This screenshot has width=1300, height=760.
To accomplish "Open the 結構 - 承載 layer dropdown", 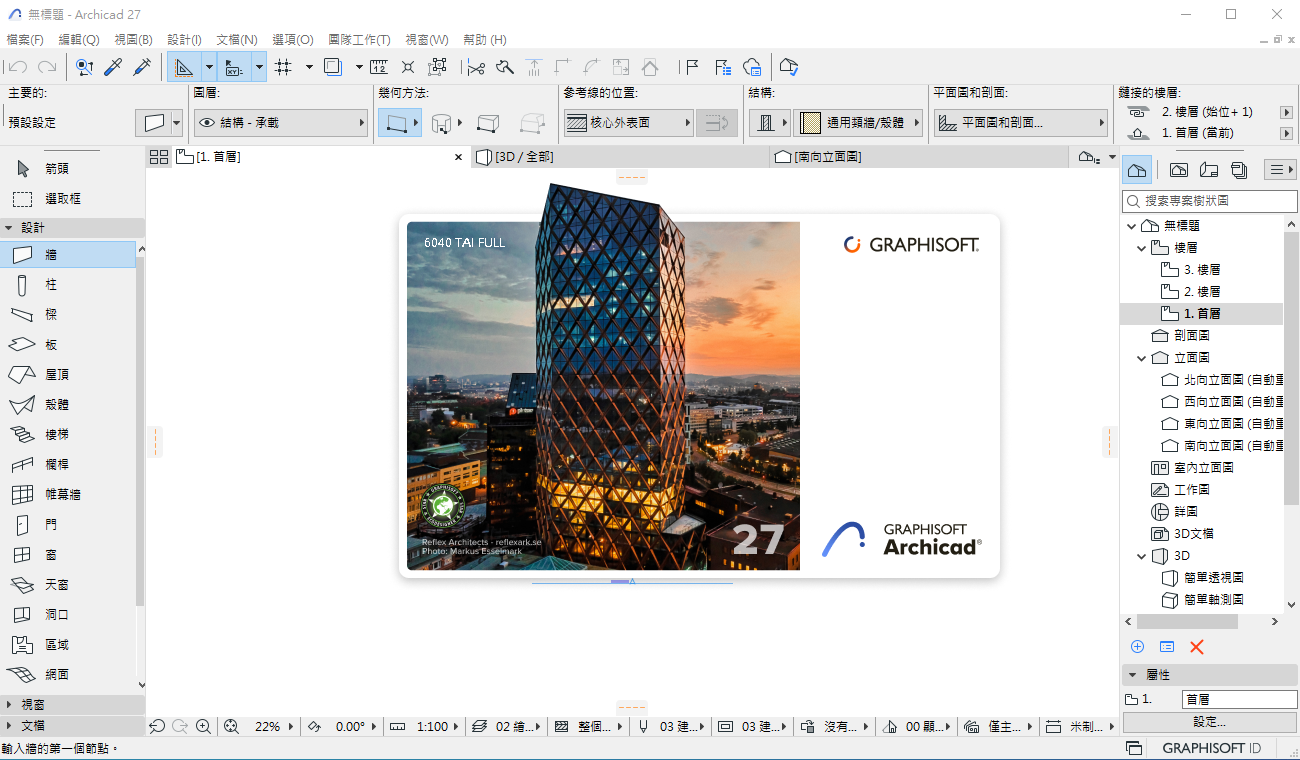I will pyautogui.click(x=281, y=123).
